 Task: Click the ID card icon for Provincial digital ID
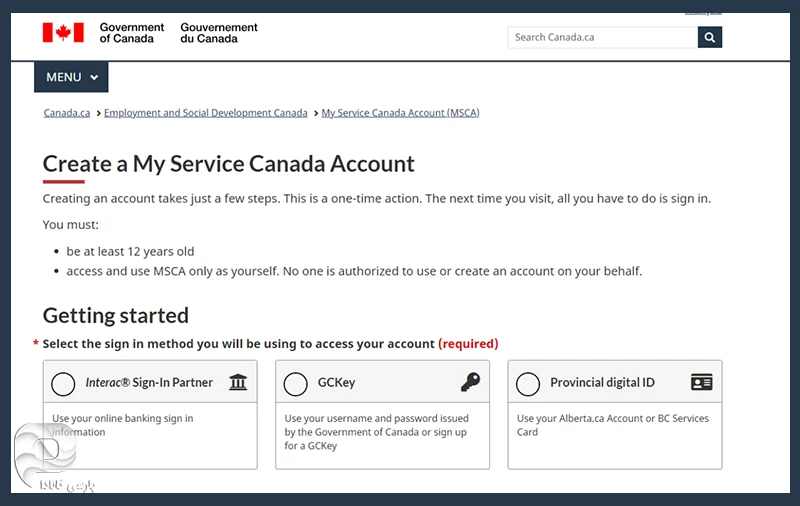[x=701, y=382]
